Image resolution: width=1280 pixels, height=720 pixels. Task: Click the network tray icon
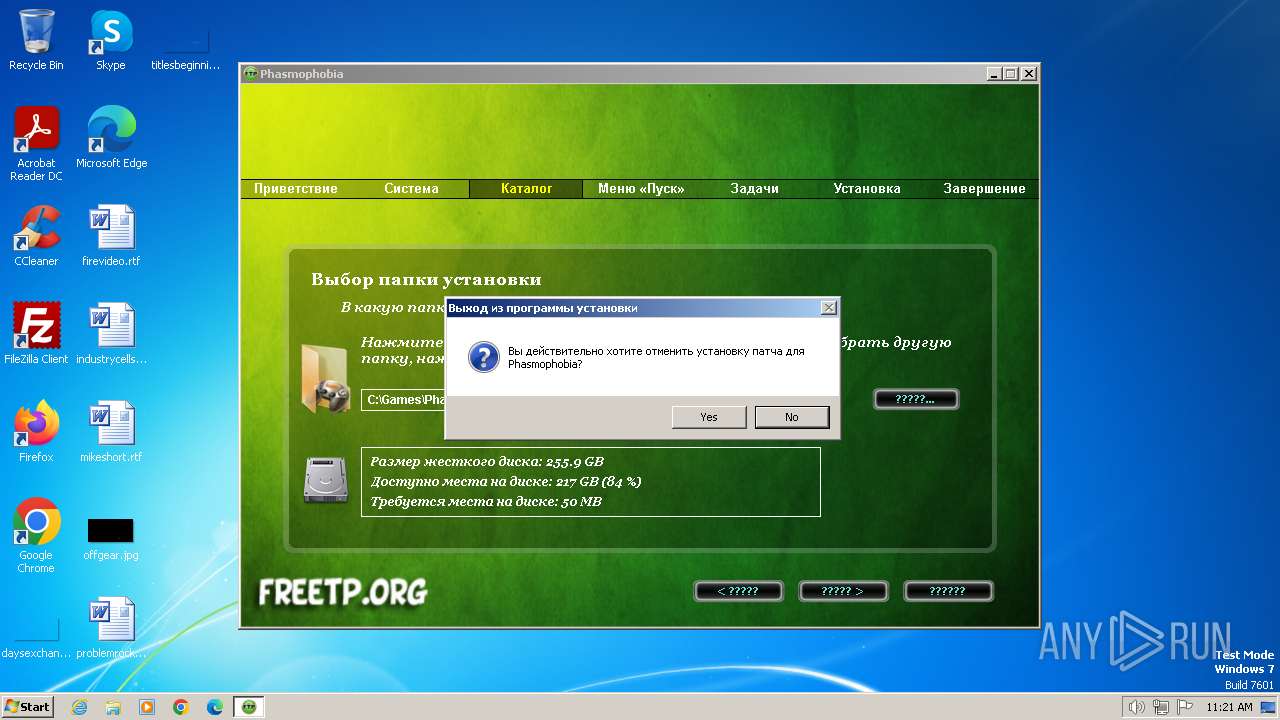tap(1161, 707)
